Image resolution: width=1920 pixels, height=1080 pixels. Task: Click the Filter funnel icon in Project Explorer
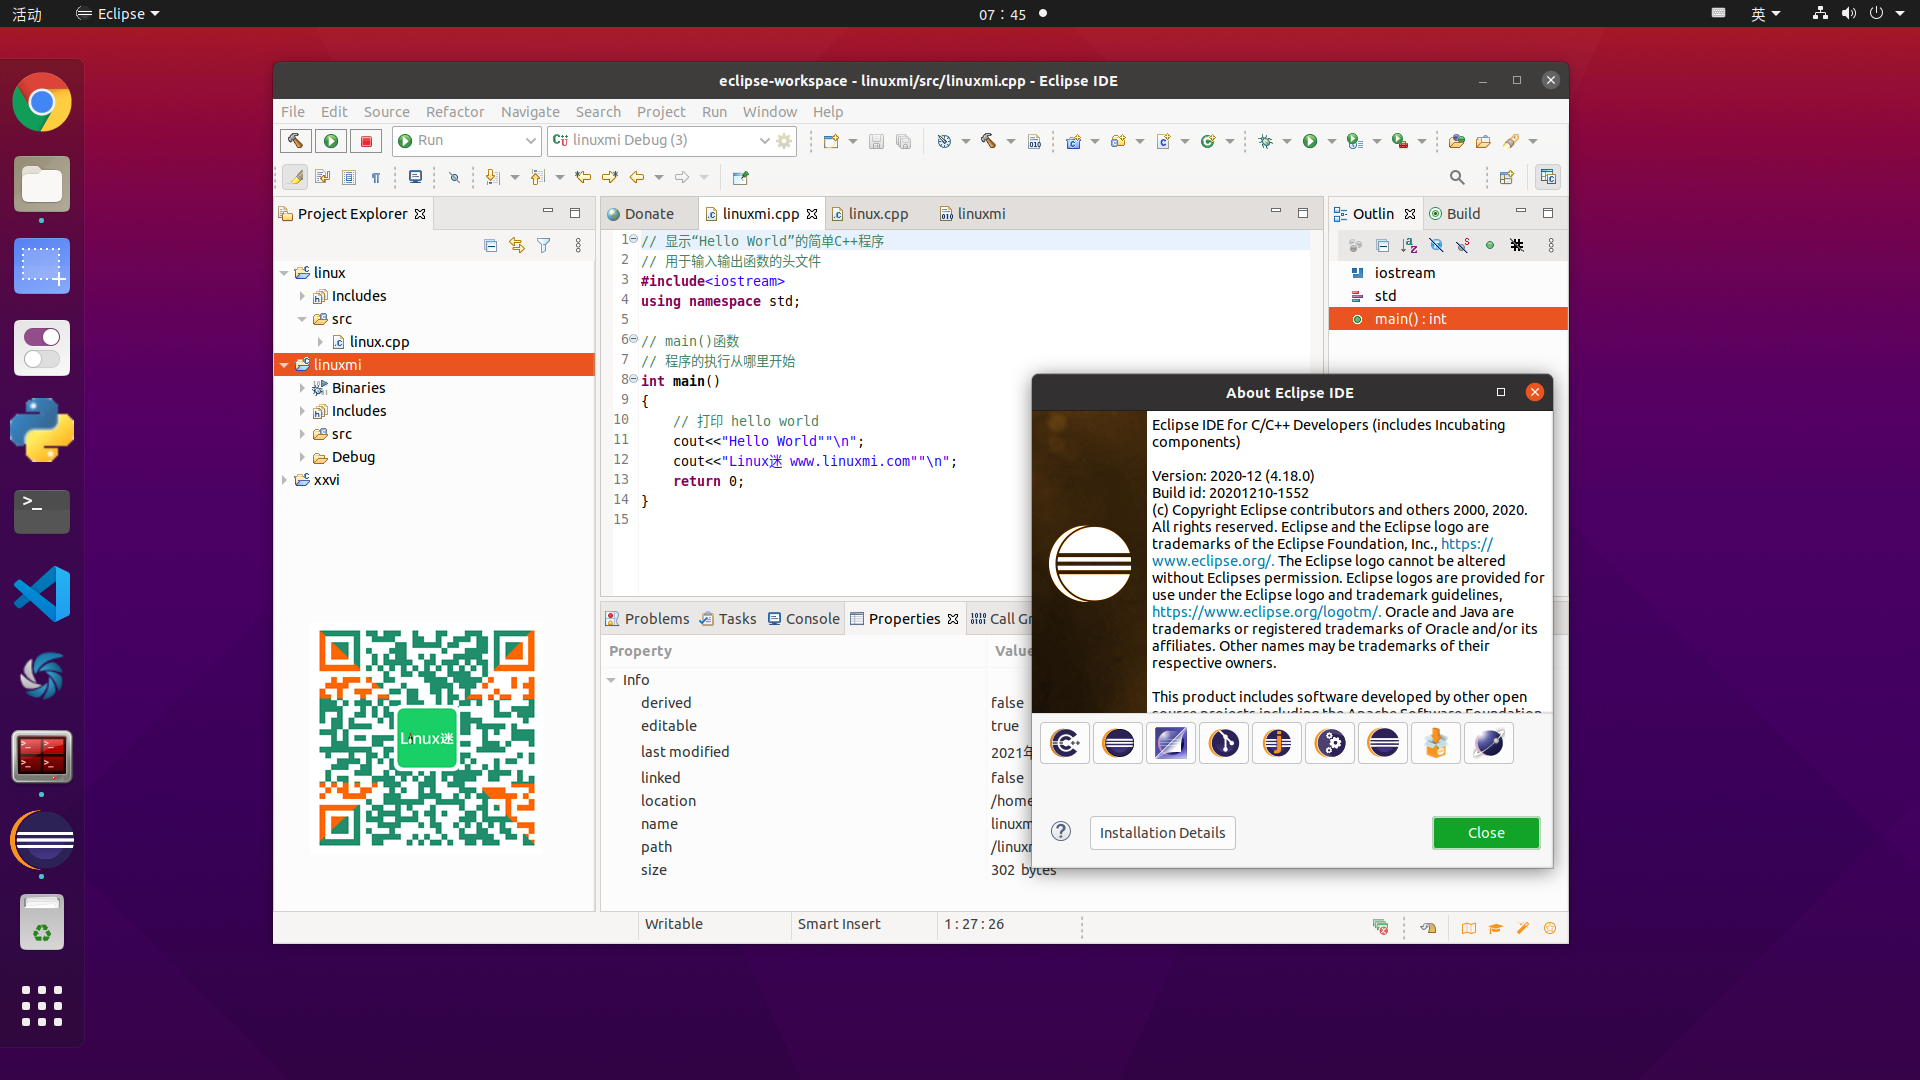544,245
